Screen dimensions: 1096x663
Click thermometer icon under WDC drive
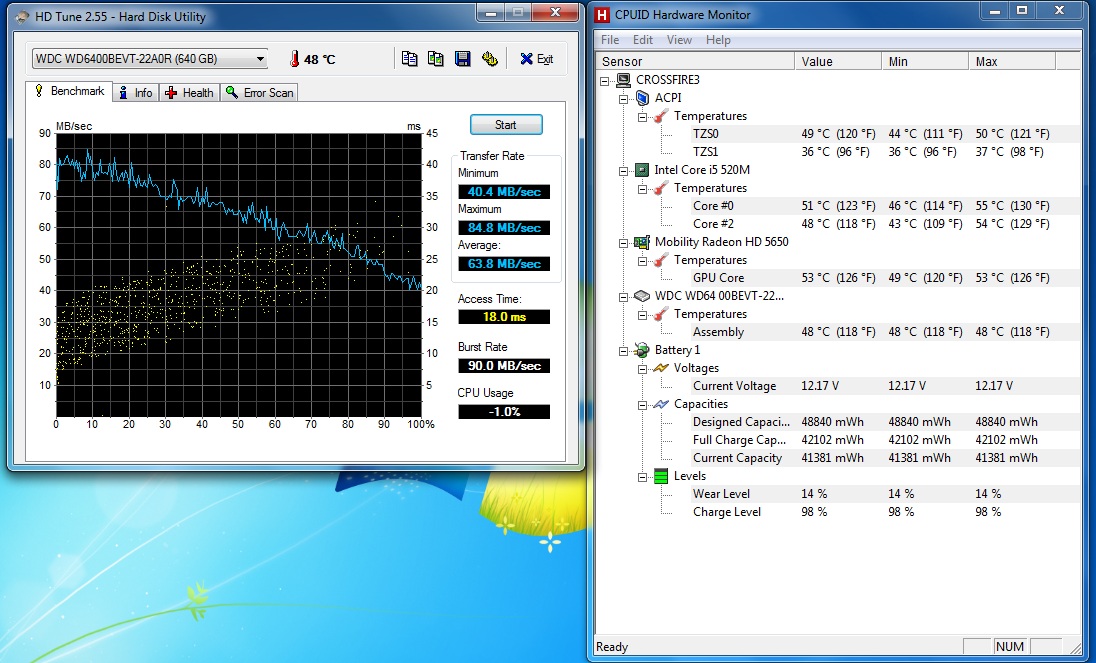tap(661, 314)
